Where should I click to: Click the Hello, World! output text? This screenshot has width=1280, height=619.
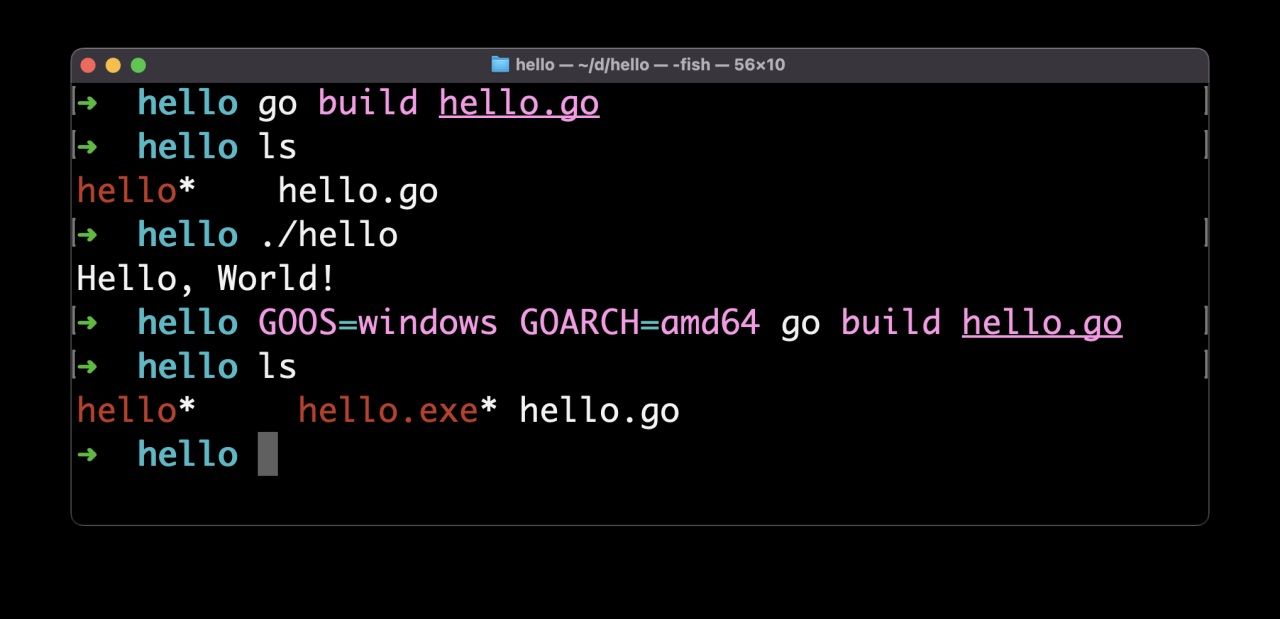(x=205, y=278)
